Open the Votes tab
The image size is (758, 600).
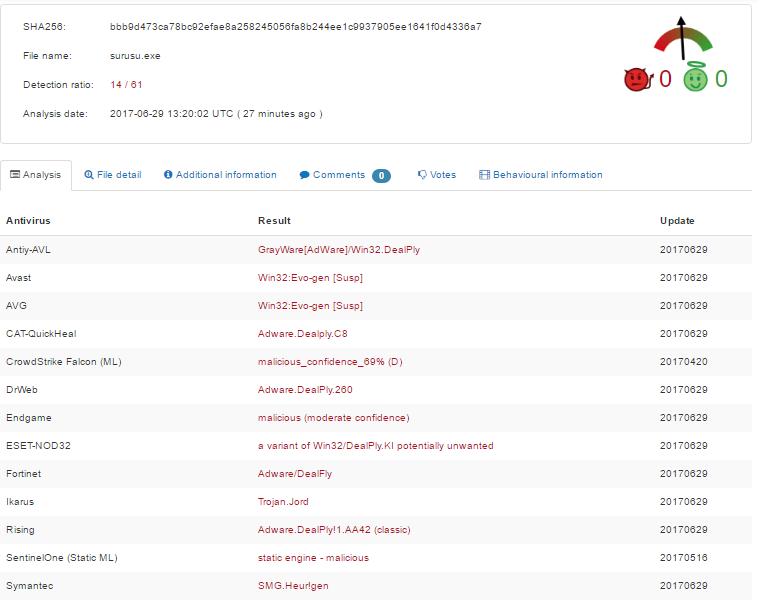(437, 175)
